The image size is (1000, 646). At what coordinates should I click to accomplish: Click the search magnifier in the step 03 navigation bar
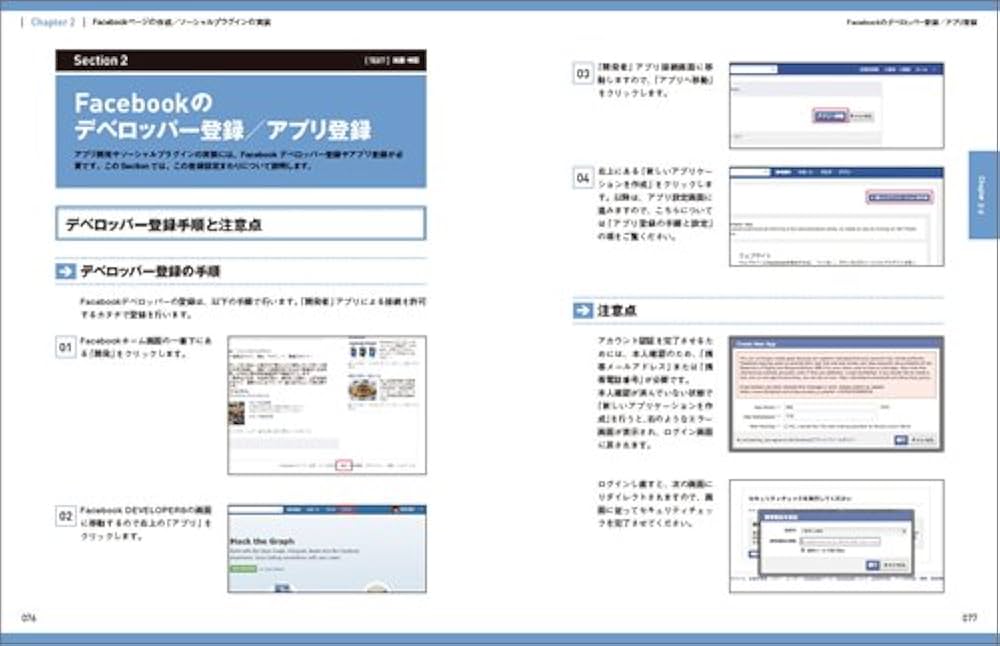point(774,67)
